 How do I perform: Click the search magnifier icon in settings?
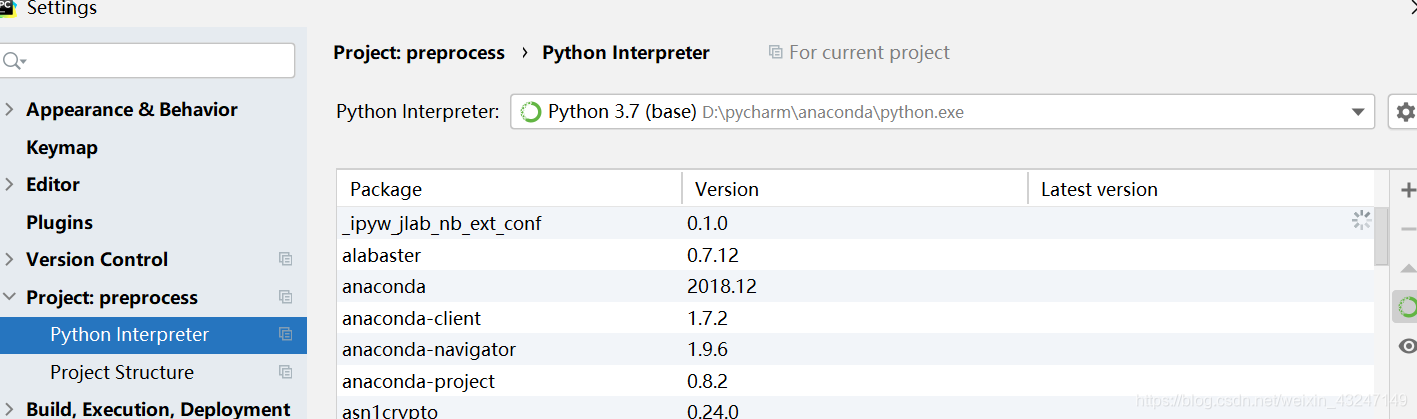(x=13, y=61)
